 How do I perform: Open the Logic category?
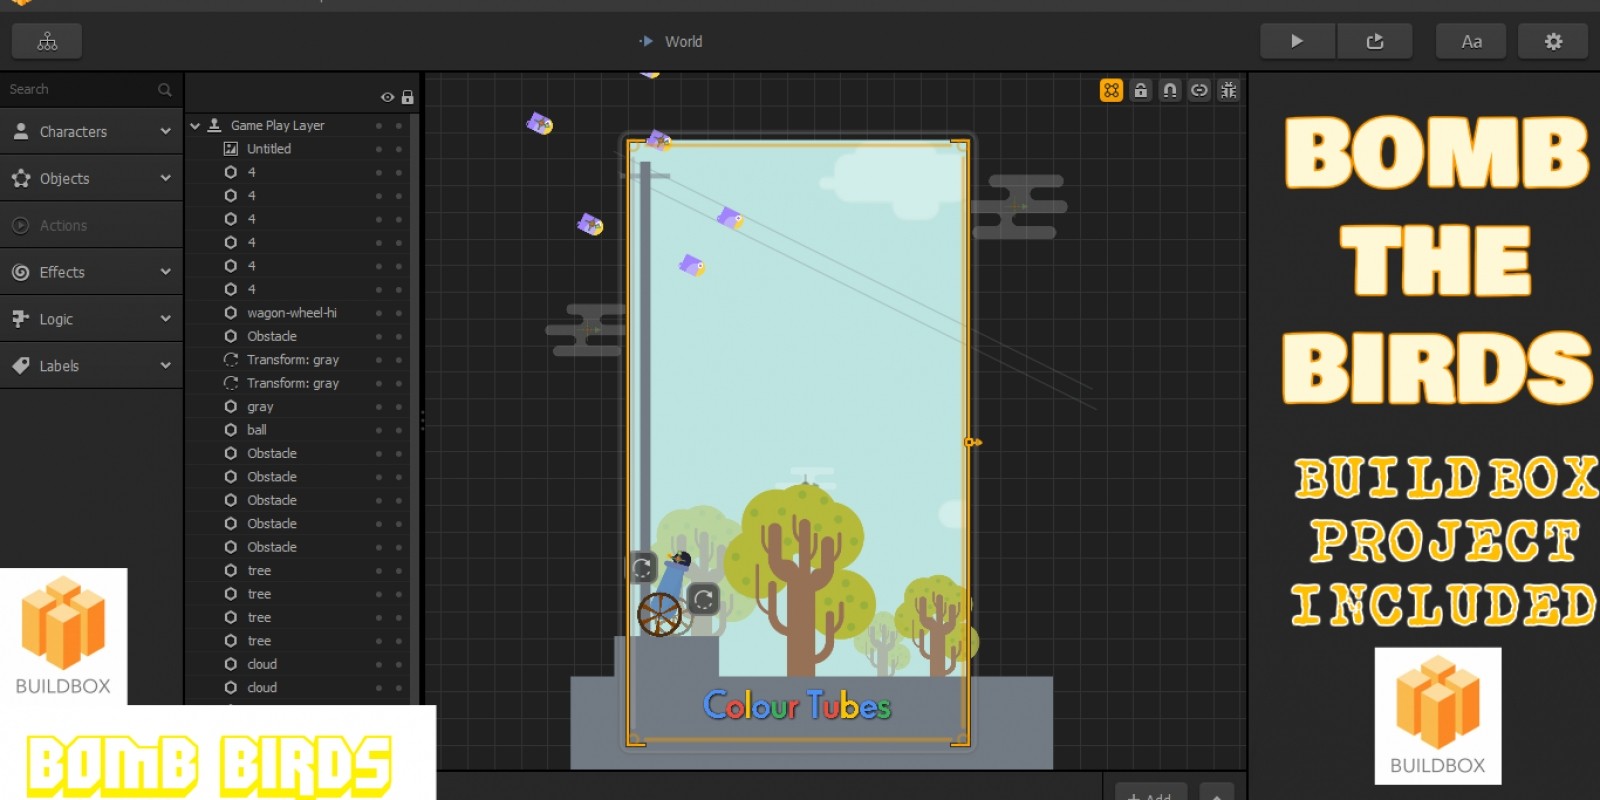tap(91, 319)
